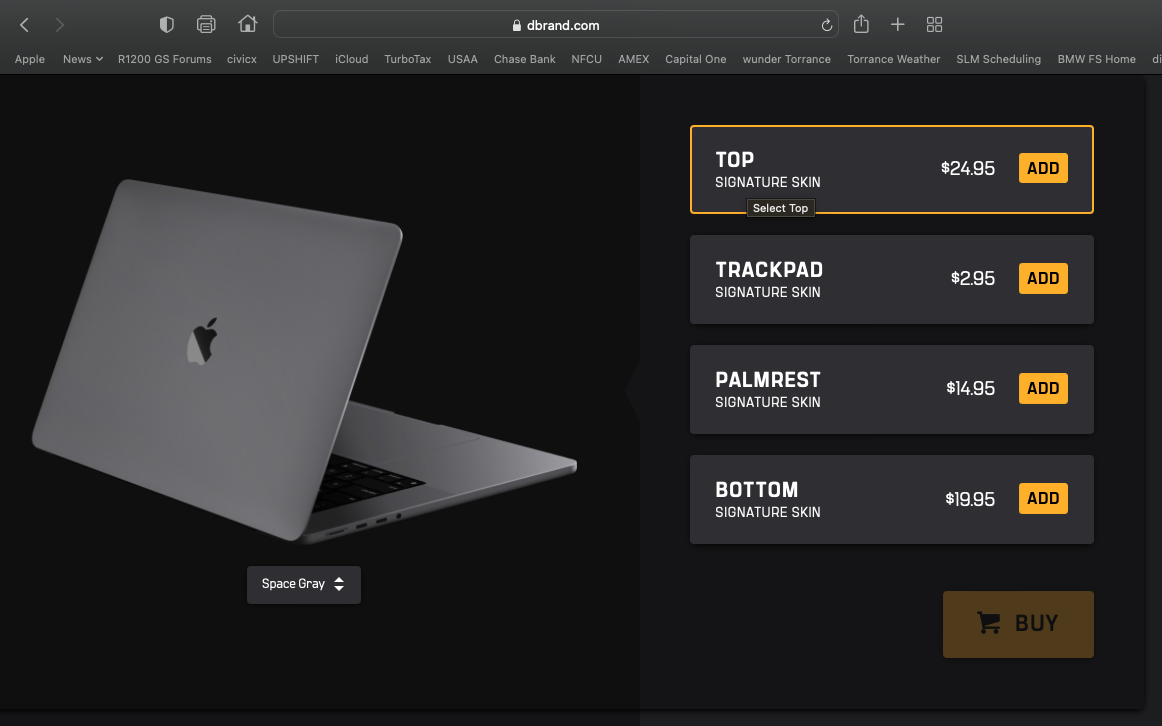Click the $14.95 Palmrest price

tap(970, 388)
